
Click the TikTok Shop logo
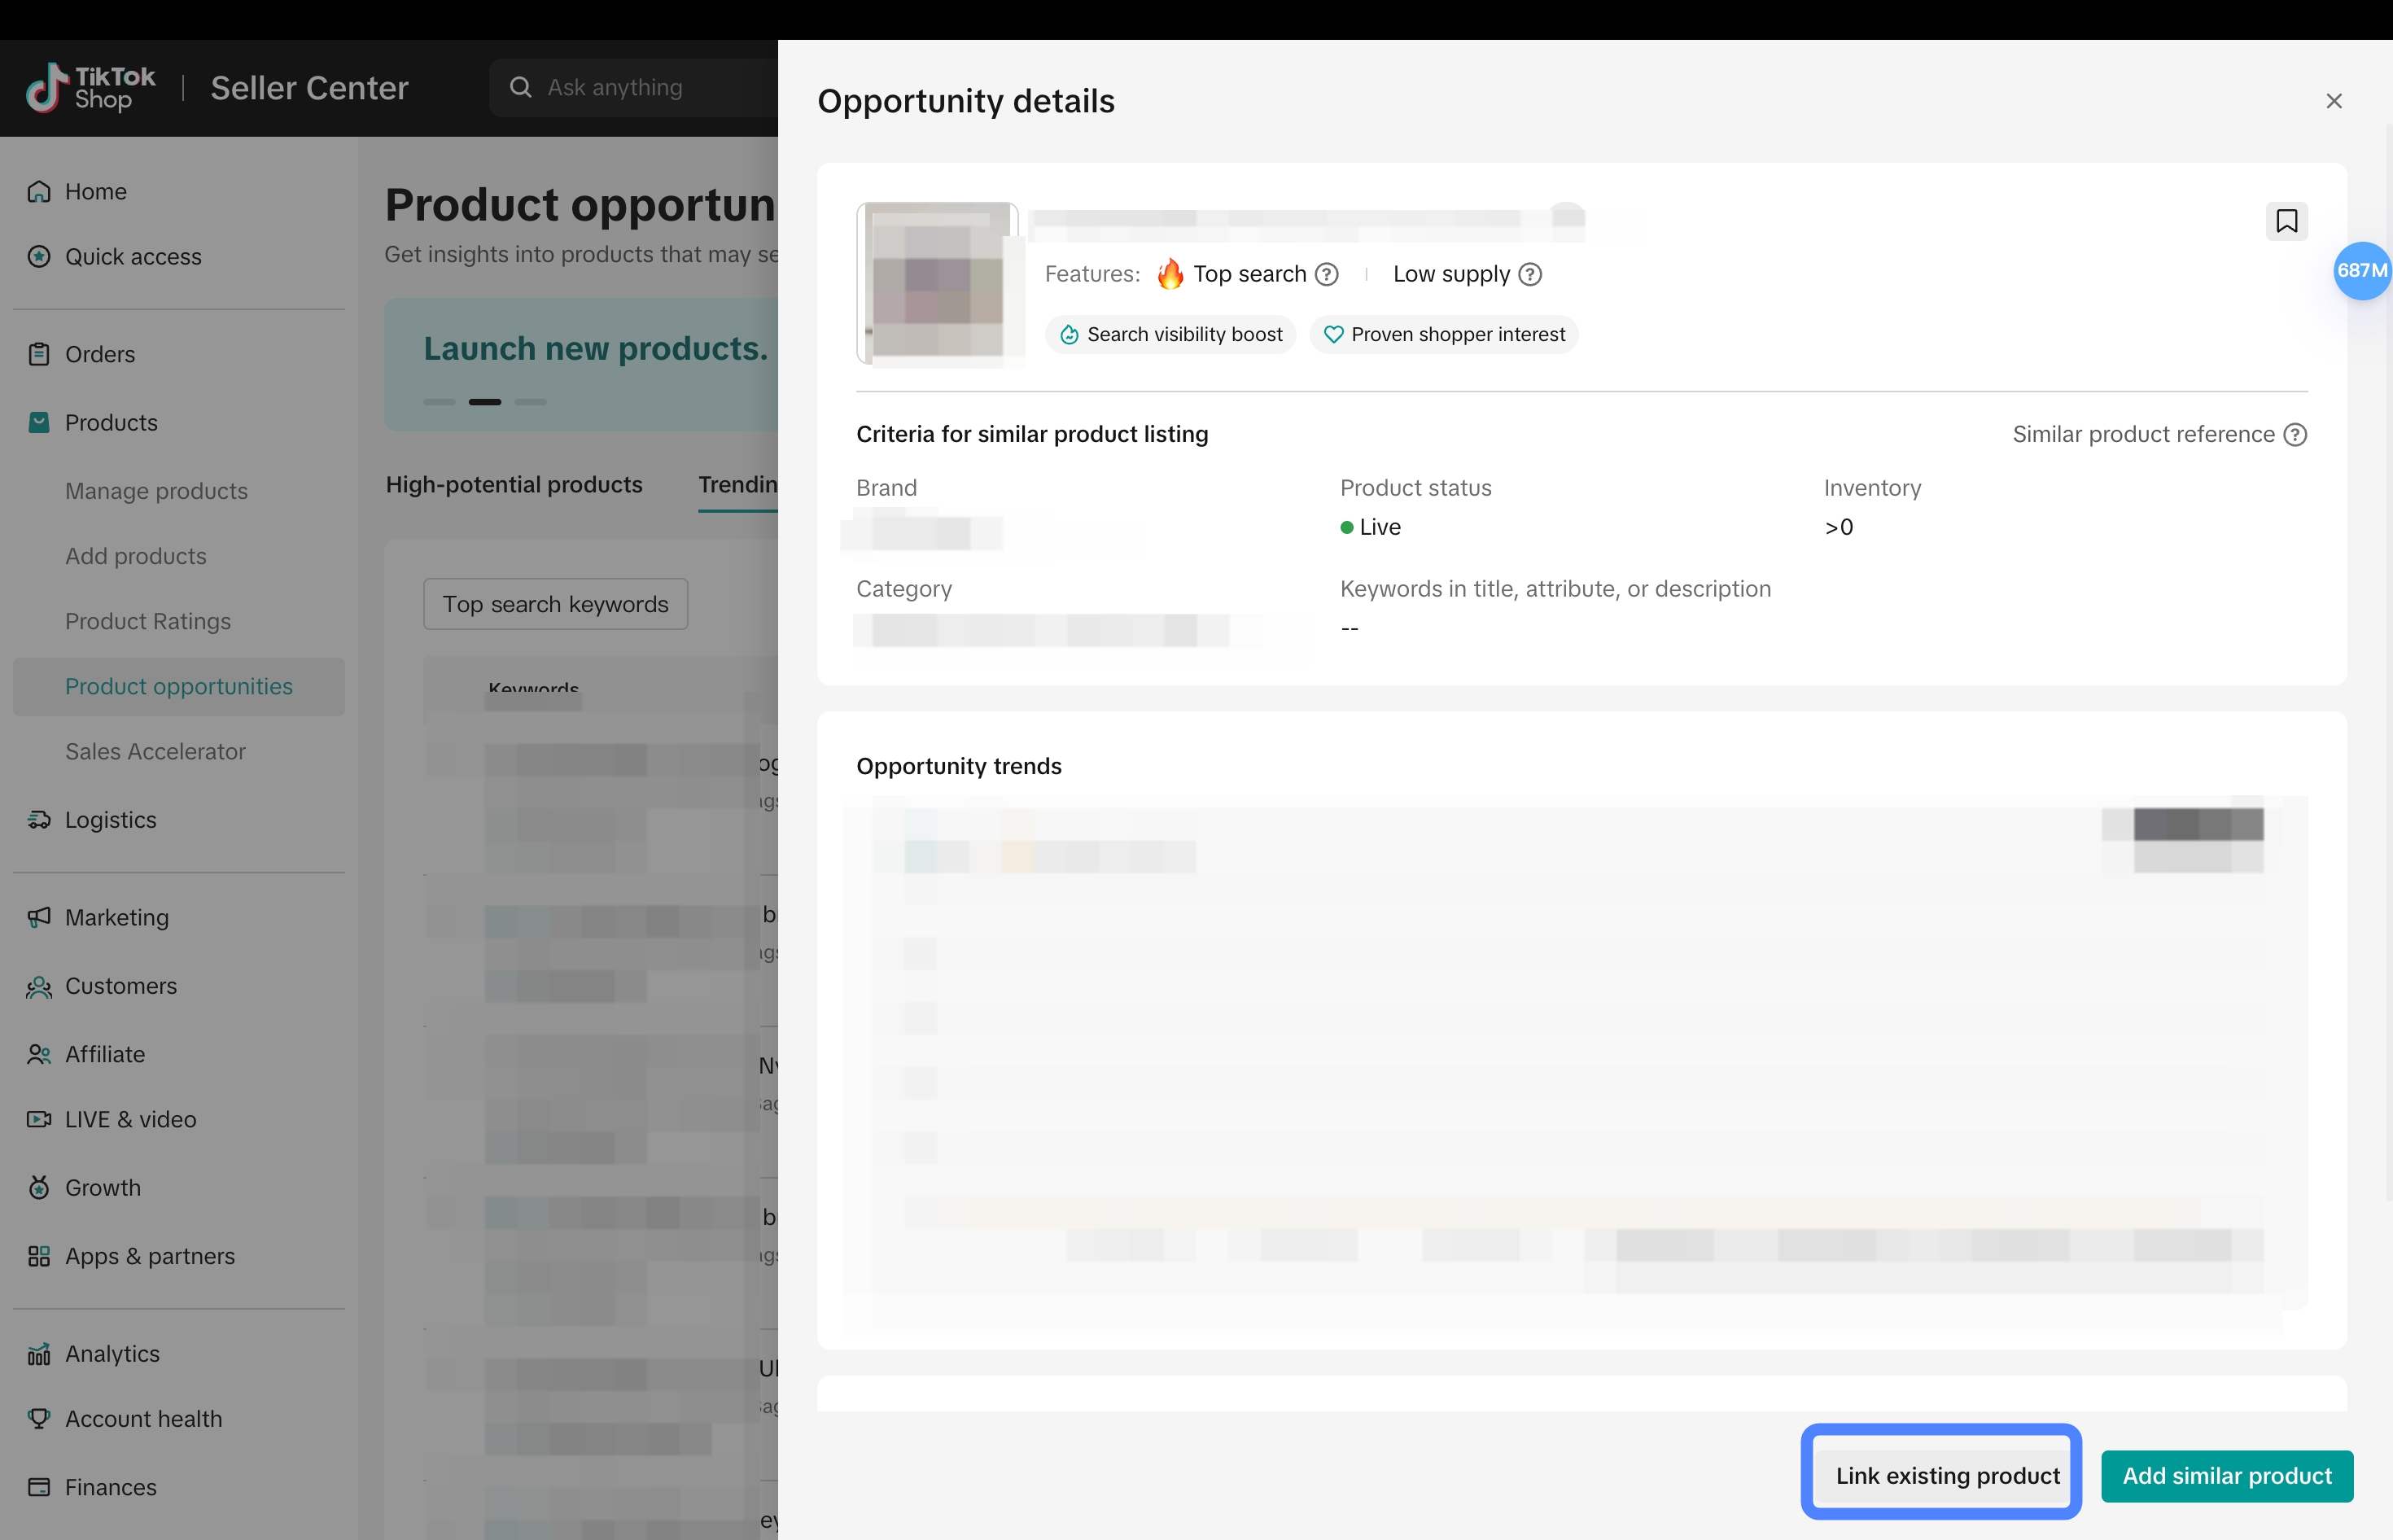point(90,88)
